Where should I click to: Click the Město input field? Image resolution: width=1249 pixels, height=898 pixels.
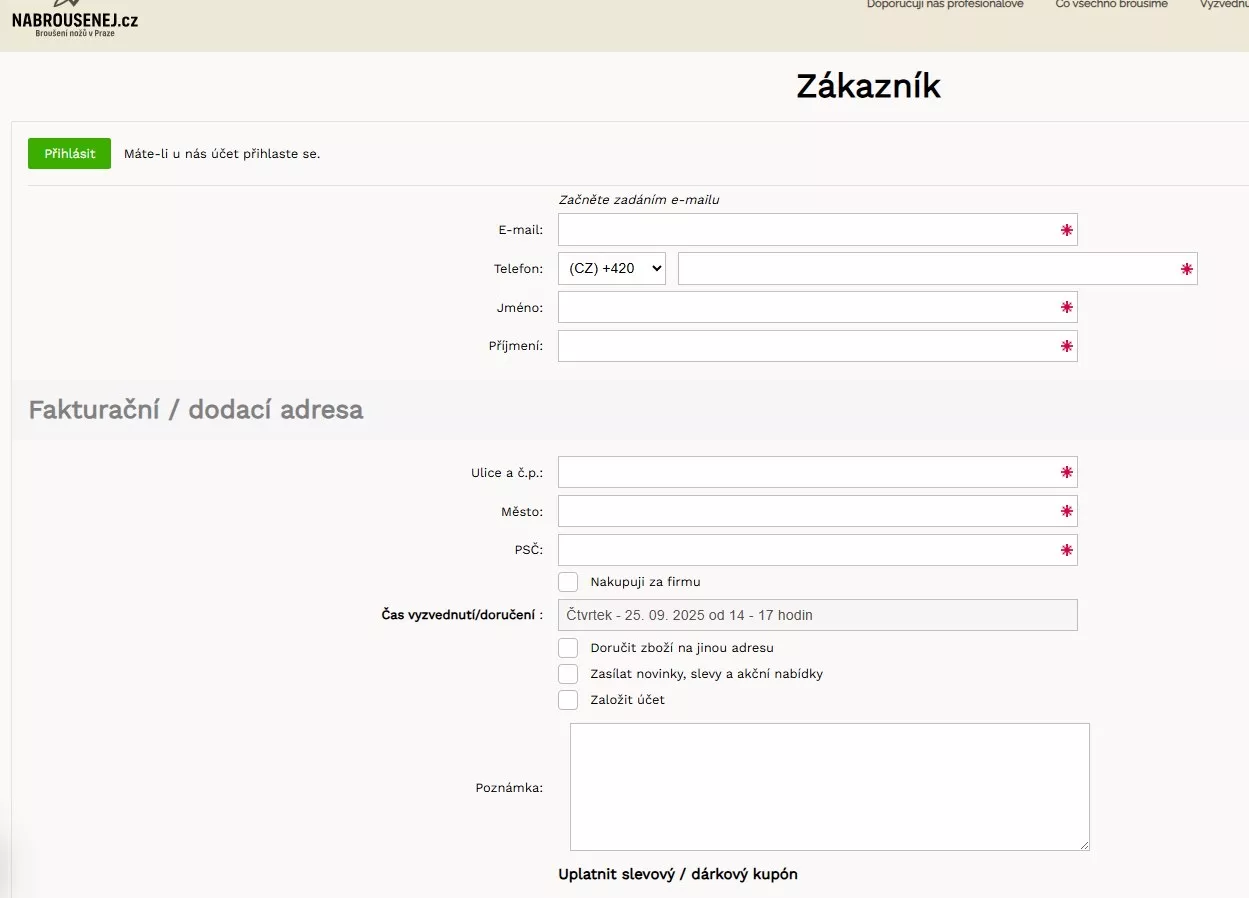click(x=817, y=511)
